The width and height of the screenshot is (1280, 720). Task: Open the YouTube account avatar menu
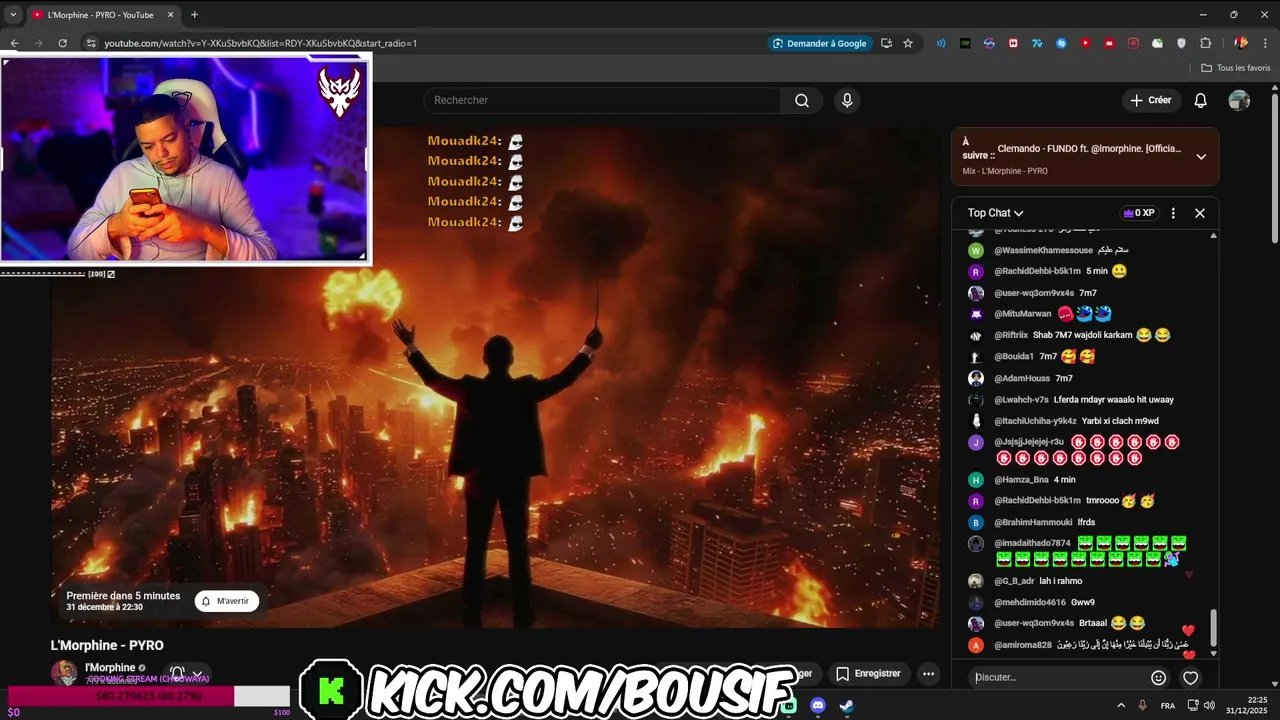pos(1239,100)
